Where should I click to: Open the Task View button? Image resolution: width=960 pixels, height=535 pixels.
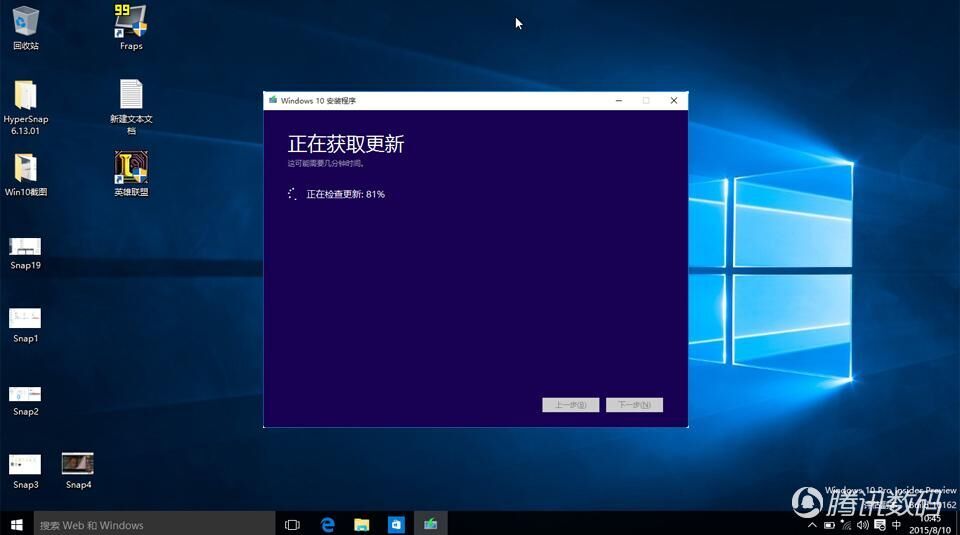pyautogui.click(x=292, y=524)
